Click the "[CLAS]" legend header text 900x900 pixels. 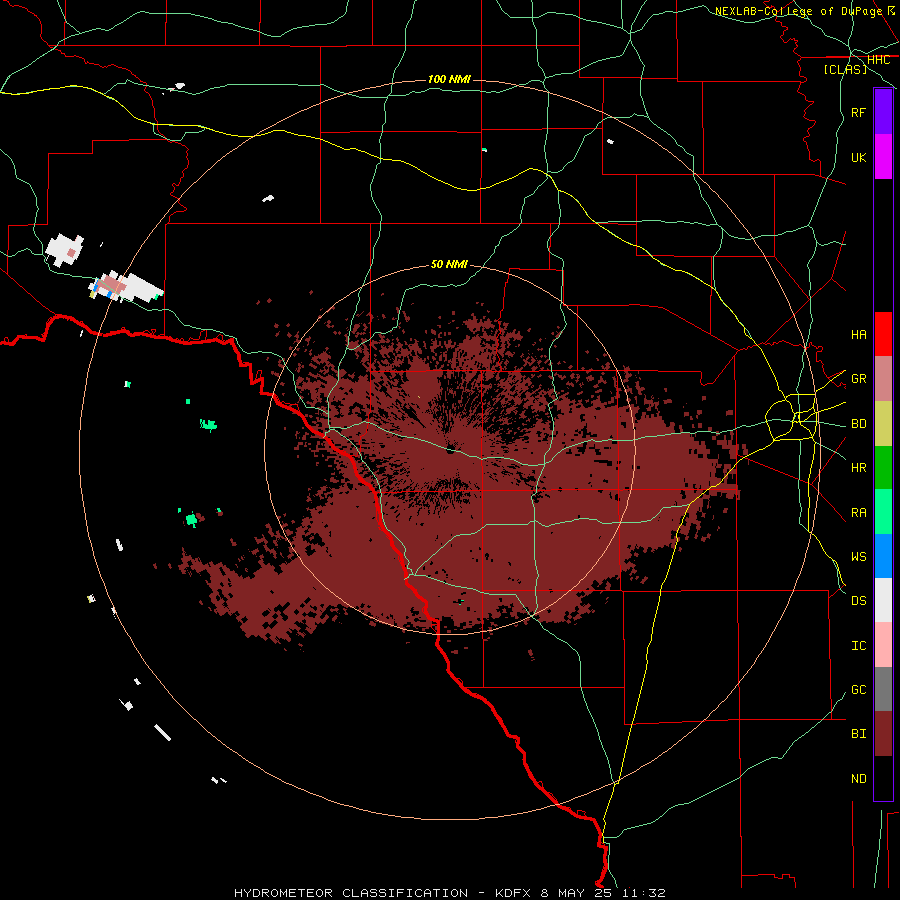(x=845, y=69)
